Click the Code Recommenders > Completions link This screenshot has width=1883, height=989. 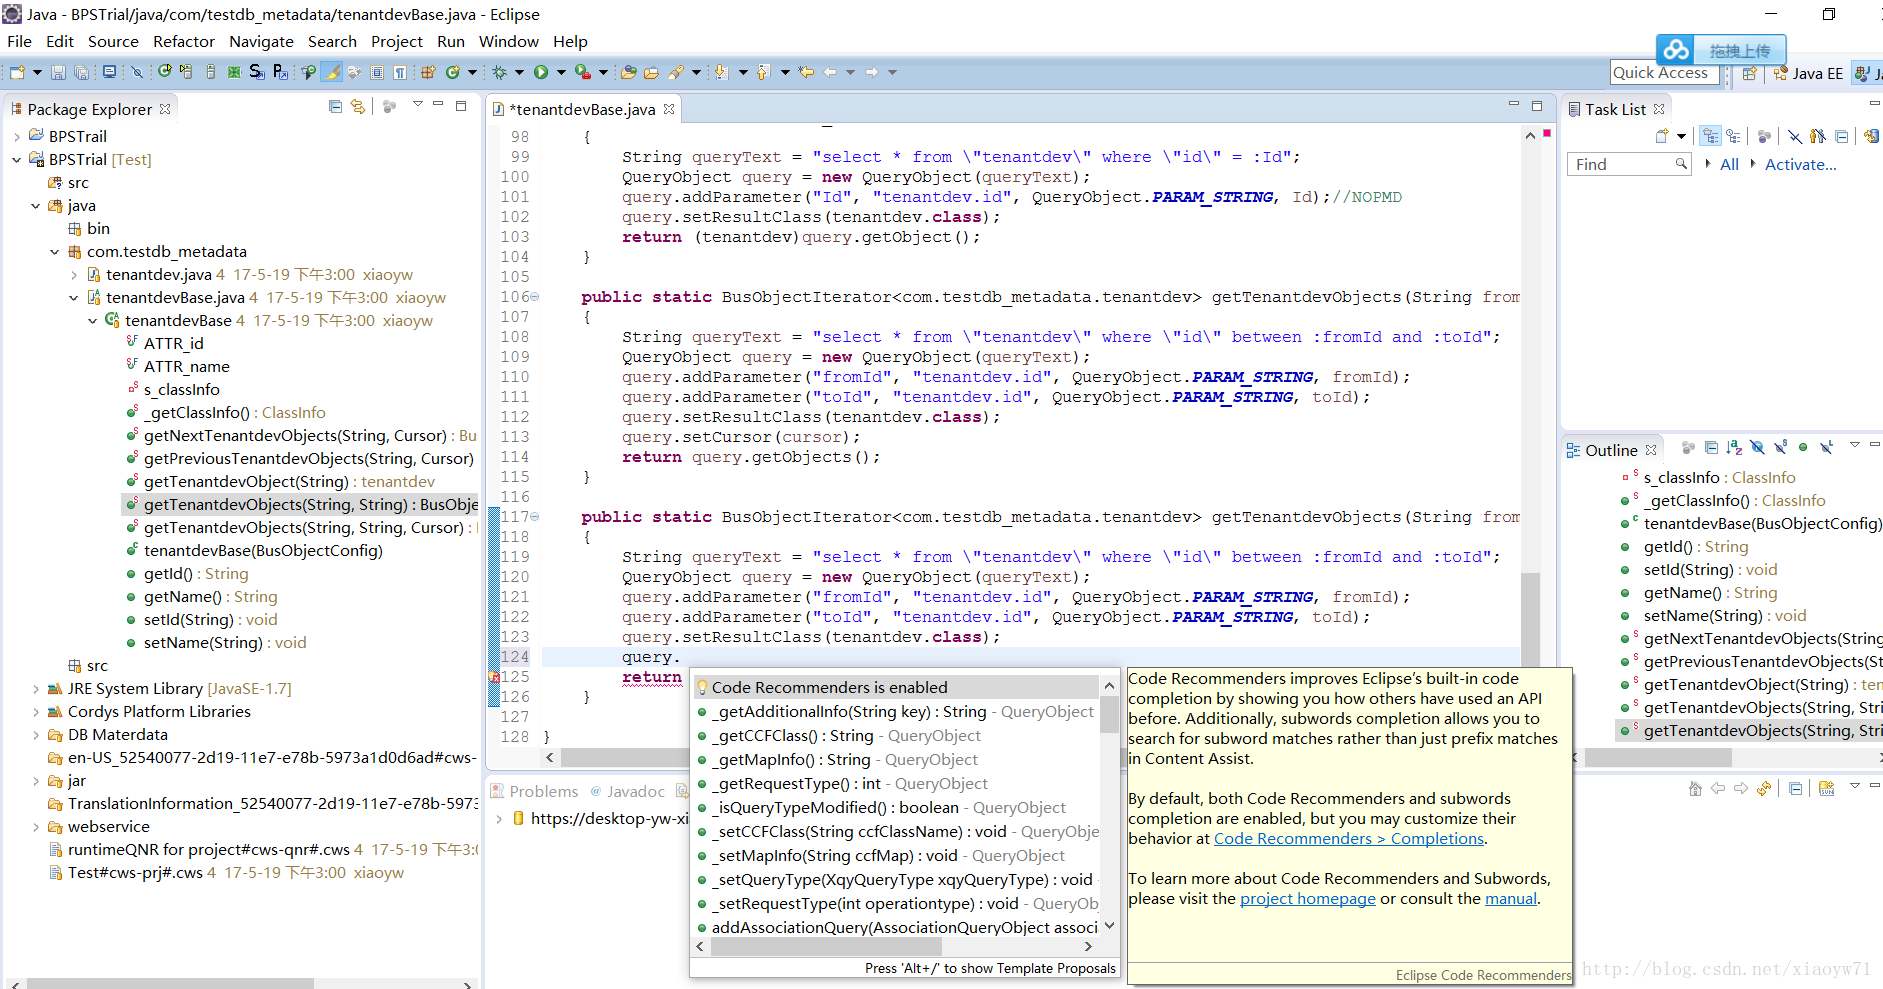[1349, 839]
